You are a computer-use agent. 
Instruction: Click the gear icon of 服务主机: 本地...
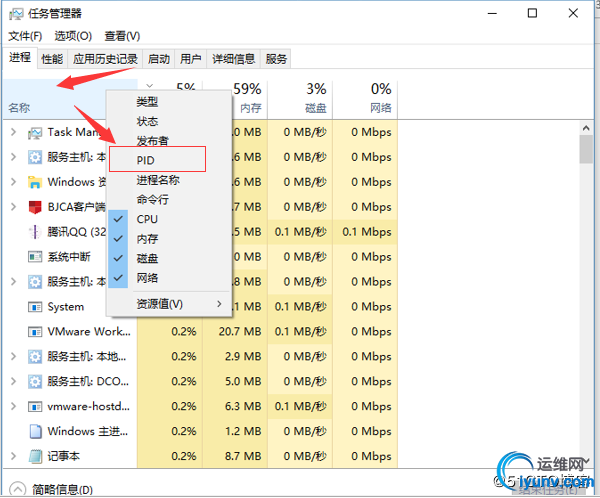click(x=35, y=357)
